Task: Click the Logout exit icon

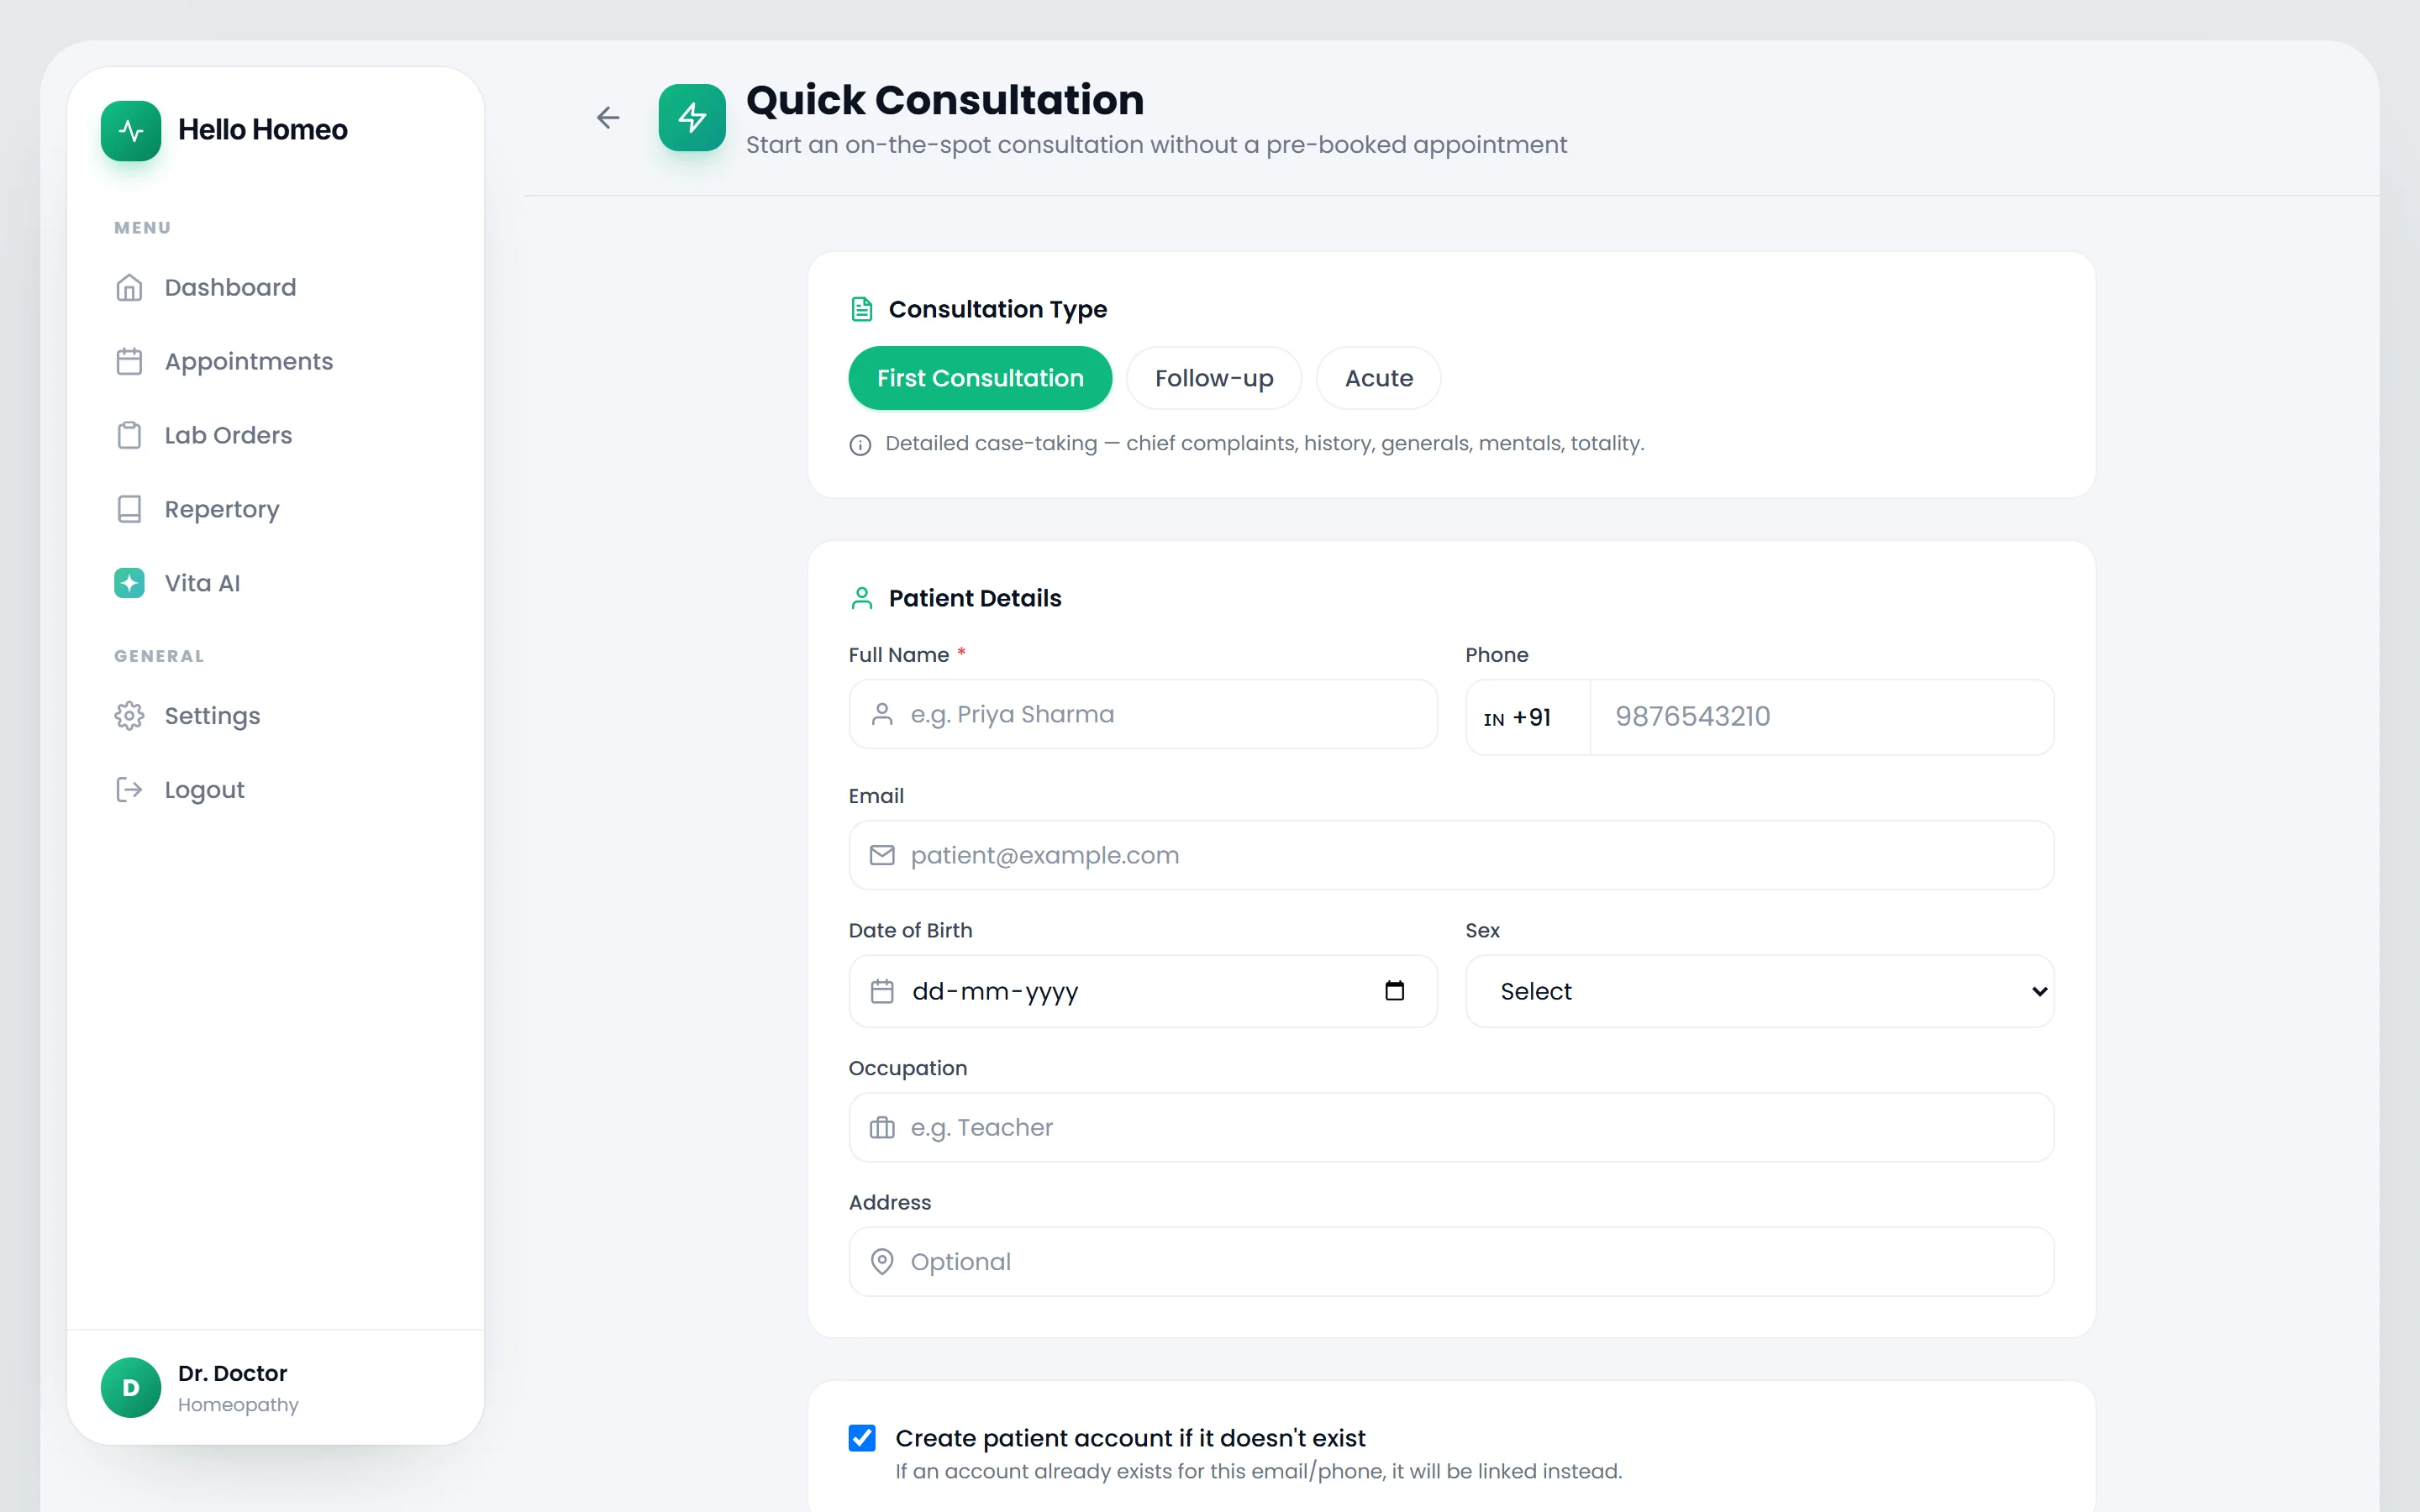Action: (129, 790)
